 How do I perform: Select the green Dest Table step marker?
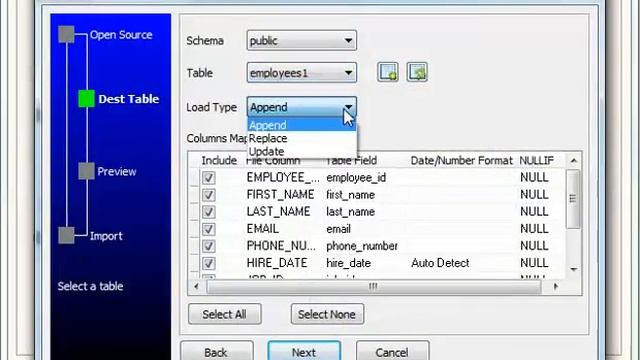(86, 99)
